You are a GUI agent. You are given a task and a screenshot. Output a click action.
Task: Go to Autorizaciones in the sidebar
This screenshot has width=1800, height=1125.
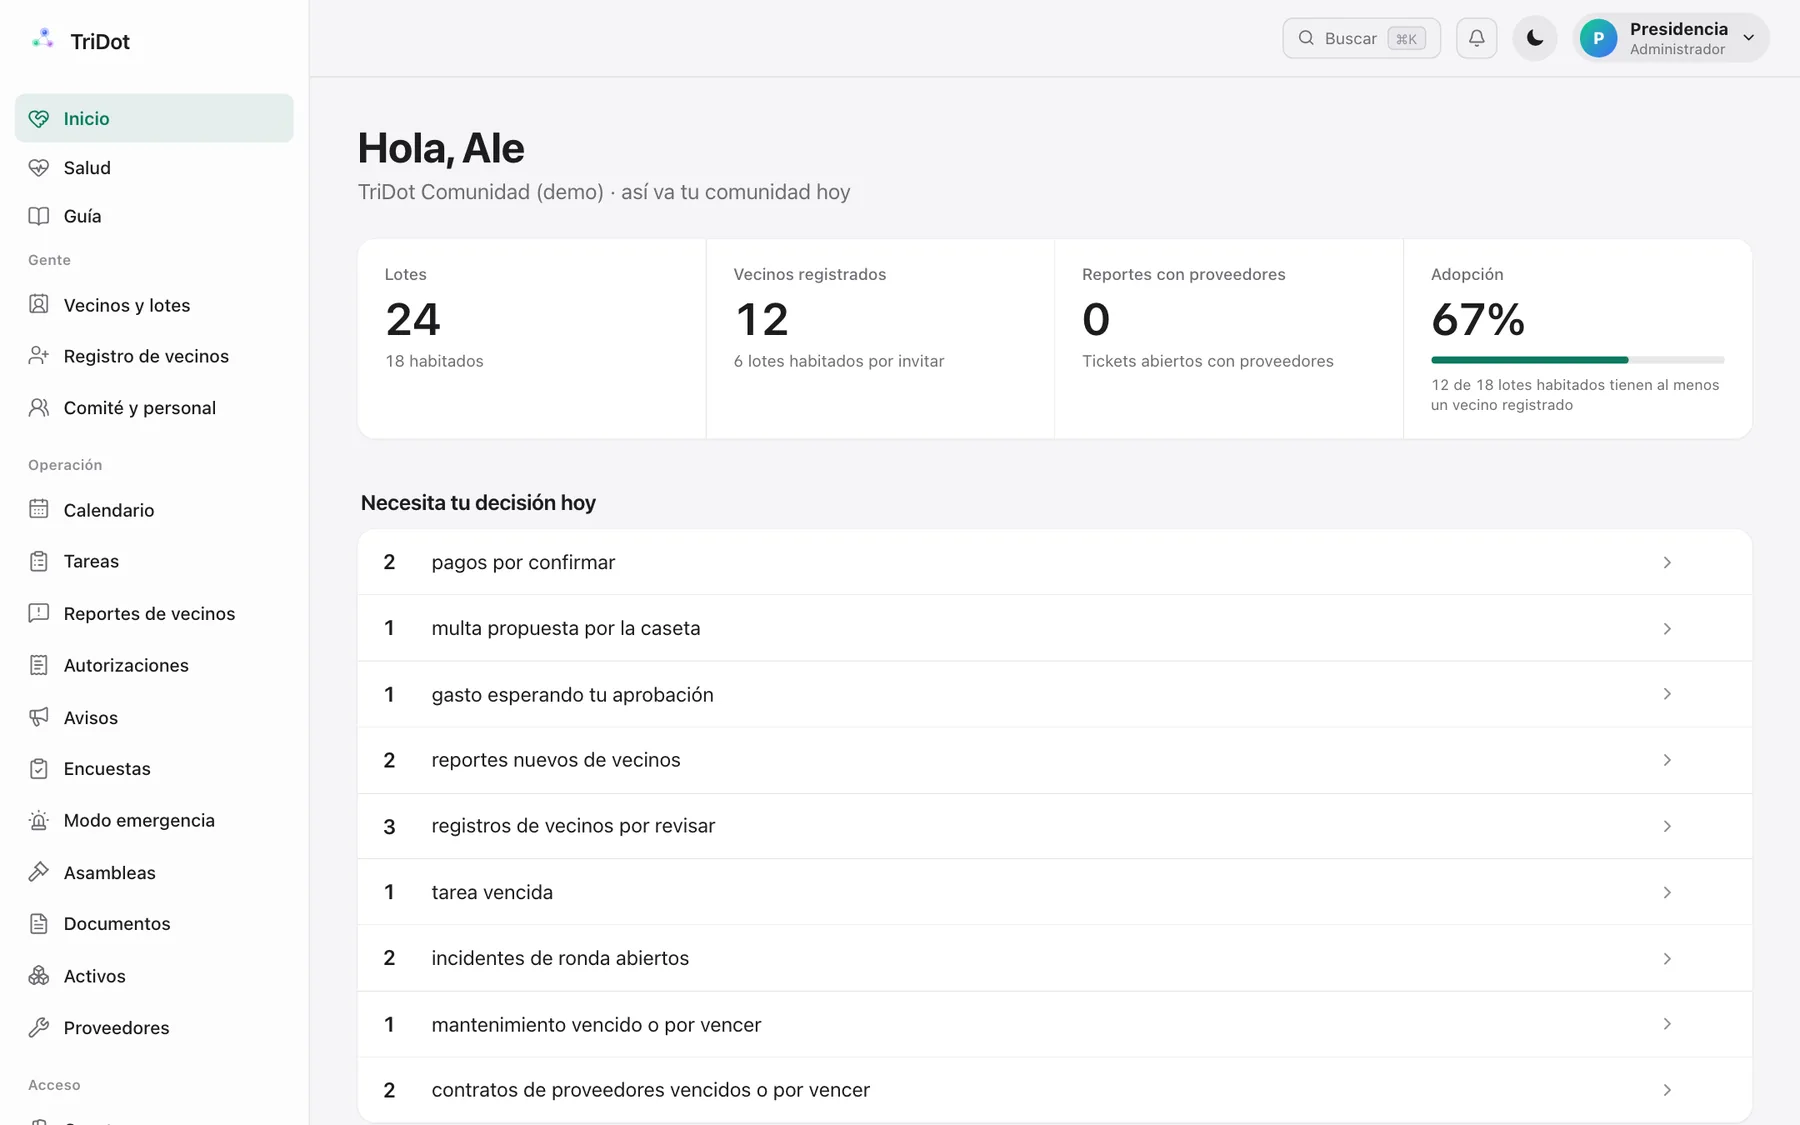[154, 665]
